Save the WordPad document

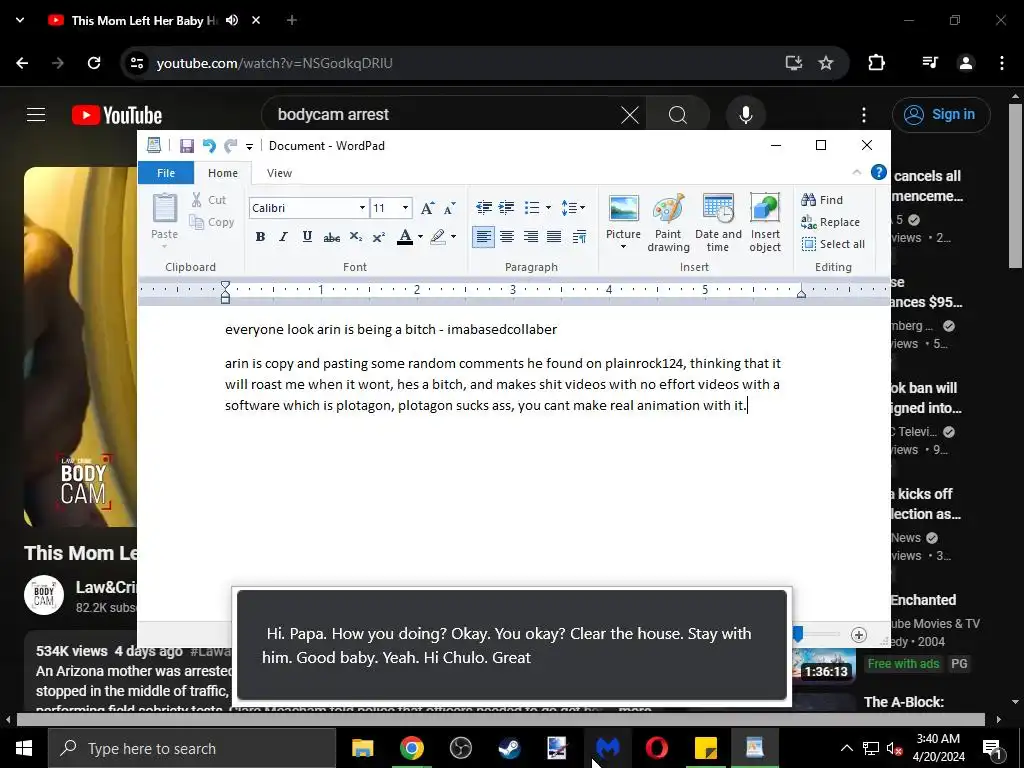point(187,146)
